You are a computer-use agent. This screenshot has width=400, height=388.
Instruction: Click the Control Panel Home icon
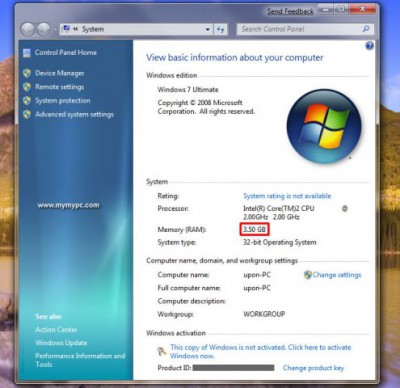(27, 53)
